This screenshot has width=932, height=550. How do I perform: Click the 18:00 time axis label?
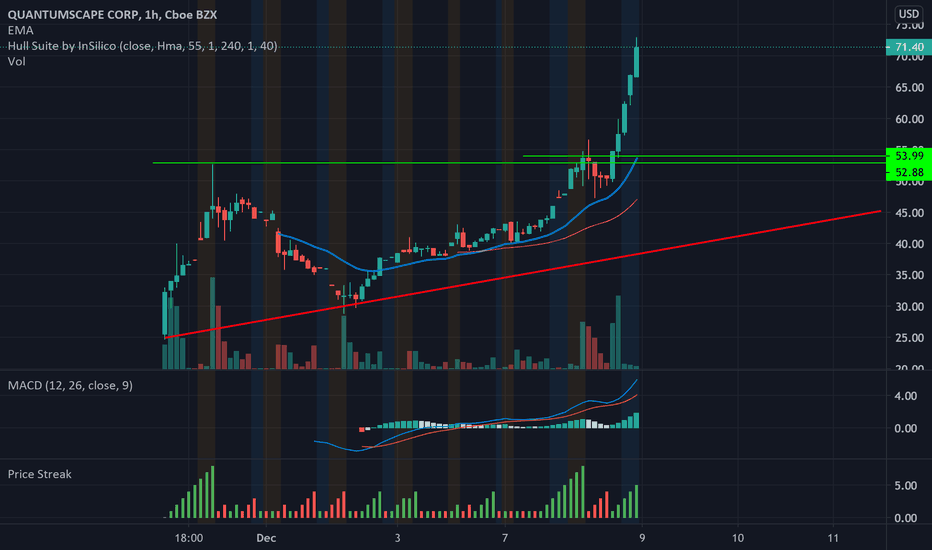[x=188, y=538]
